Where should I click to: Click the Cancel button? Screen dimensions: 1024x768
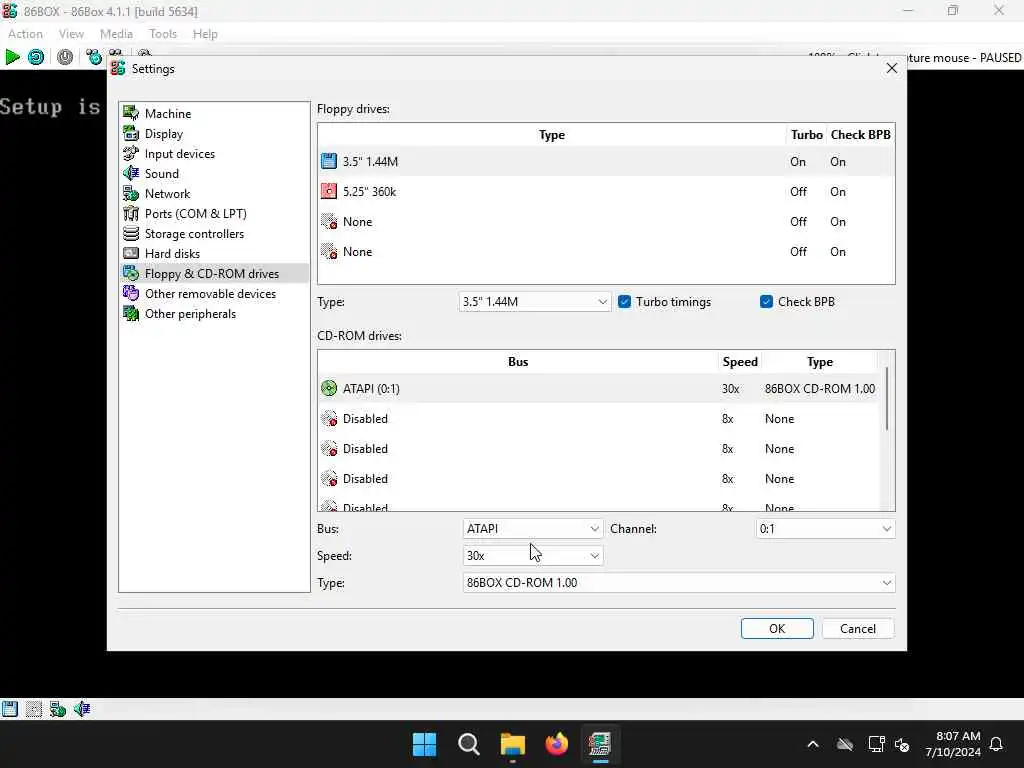858,628
